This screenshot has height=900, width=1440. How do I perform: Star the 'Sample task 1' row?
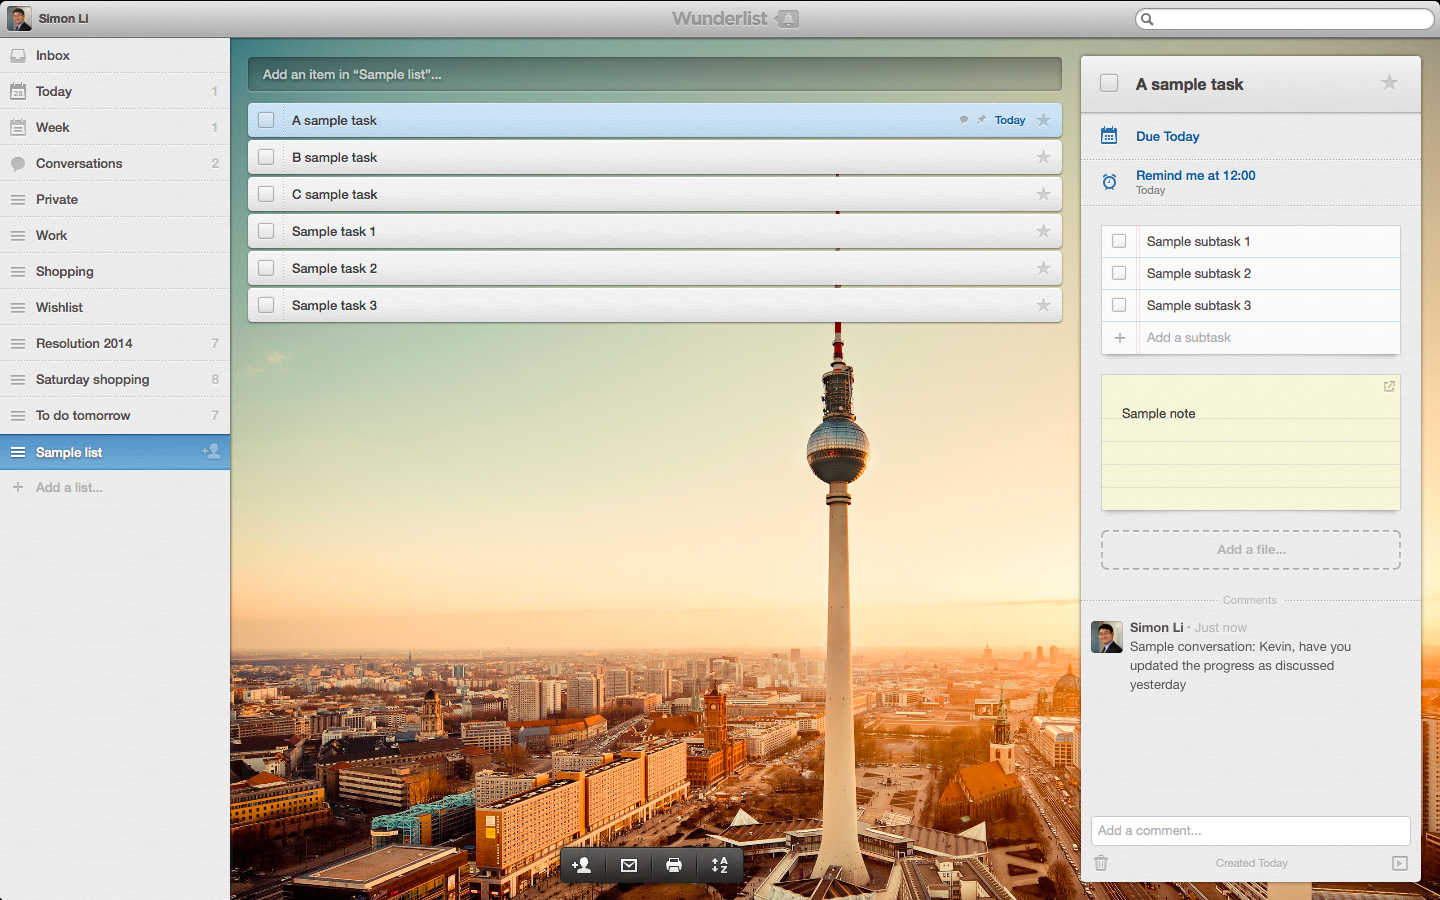tap(1043, 231)
